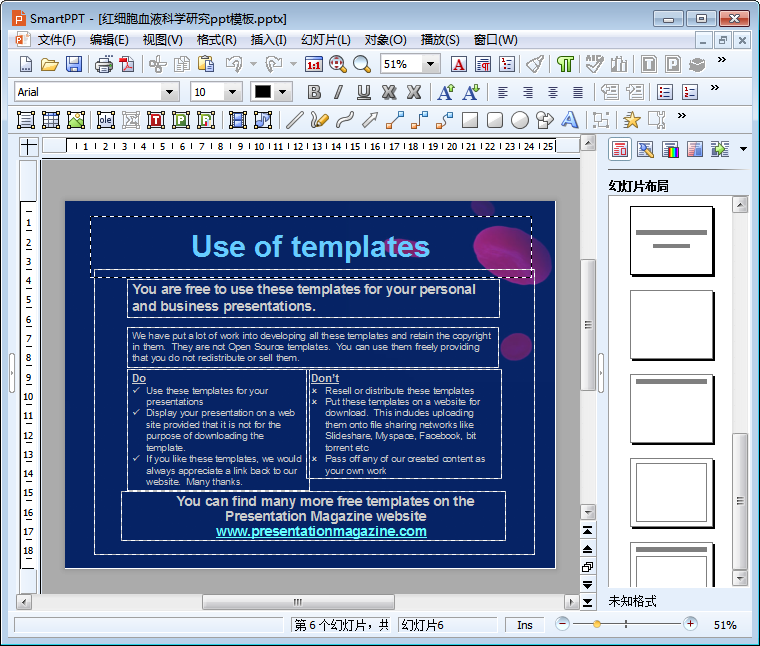Insert picture frame icon

point(76,120)
